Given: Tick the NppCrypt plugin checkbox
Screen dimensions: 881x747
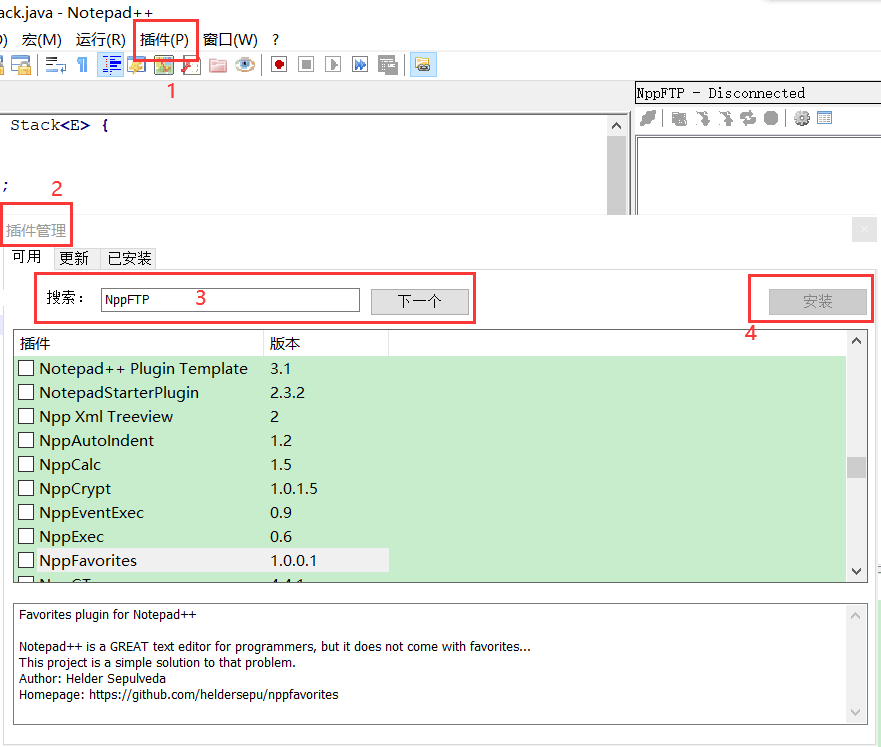Looking at the screenshot, I should click(27, 489).
